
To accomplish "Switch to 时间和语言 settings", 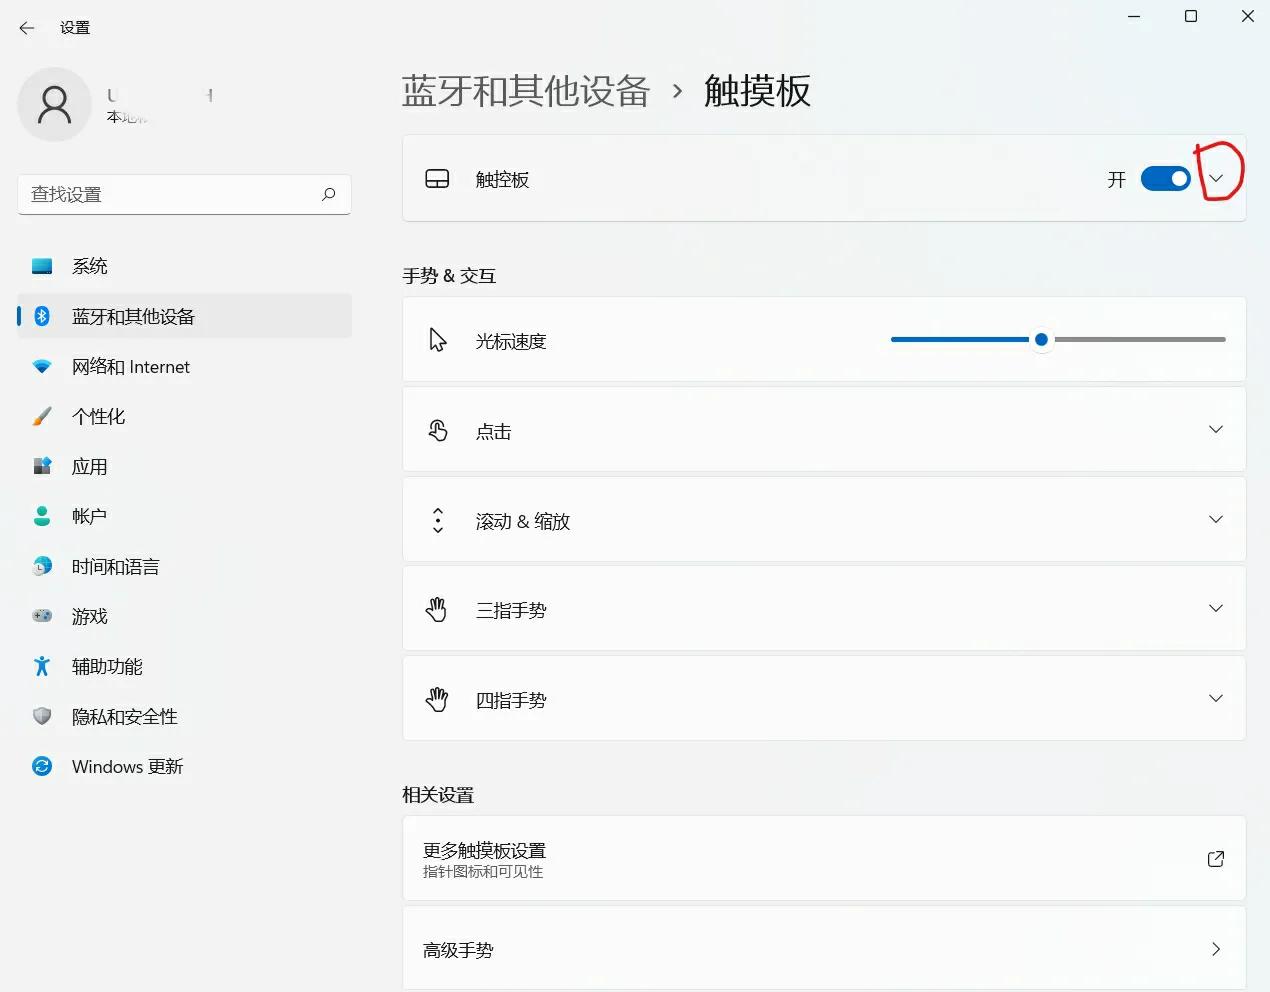I will tap(116, 566).
